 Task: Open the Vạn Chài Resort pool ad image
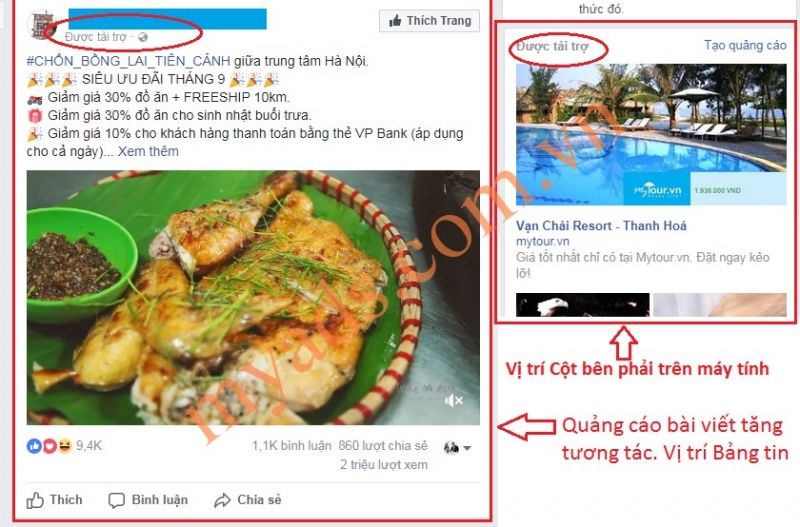651,135
